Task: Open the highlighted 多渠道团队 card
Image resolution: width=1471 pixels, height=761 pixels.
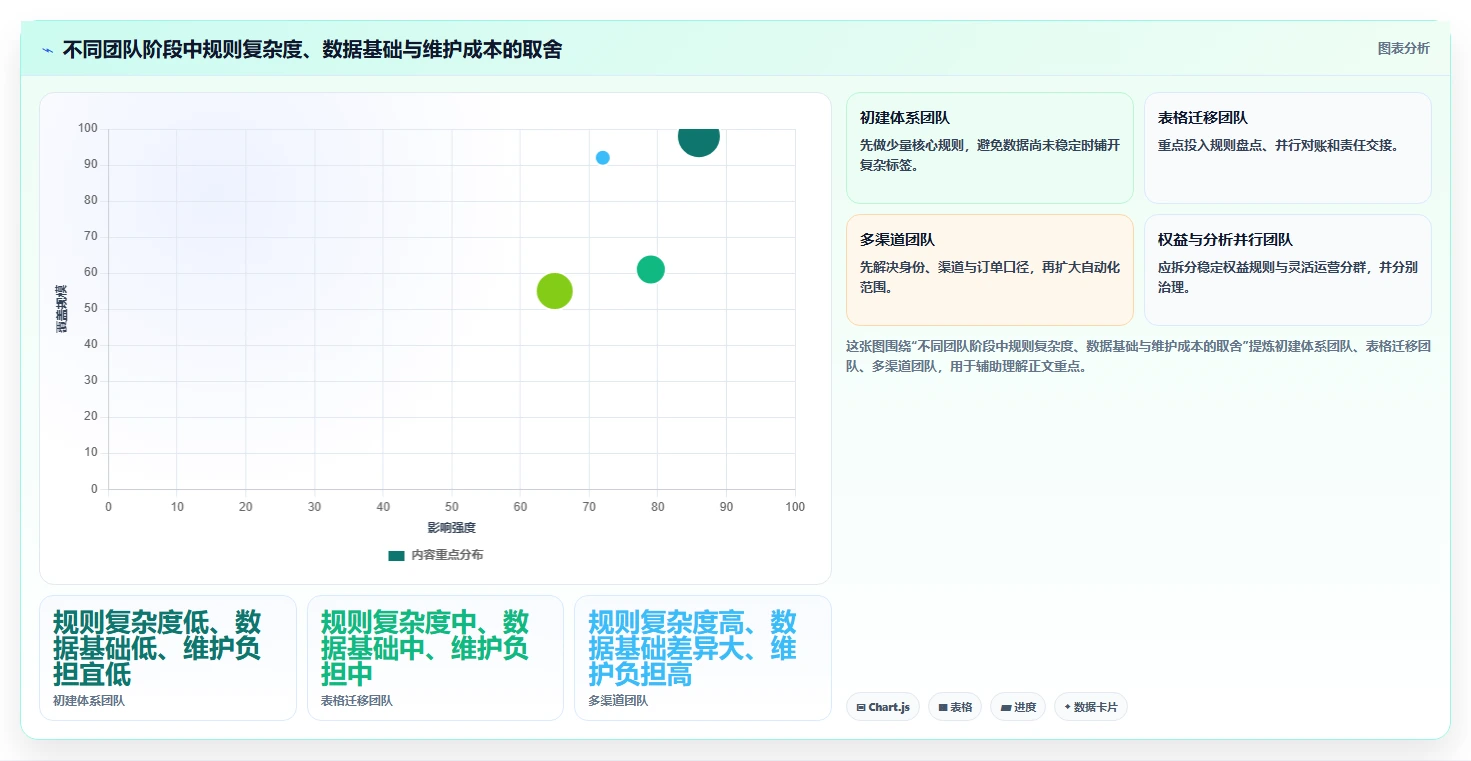Action: click(x=989, y=270)
